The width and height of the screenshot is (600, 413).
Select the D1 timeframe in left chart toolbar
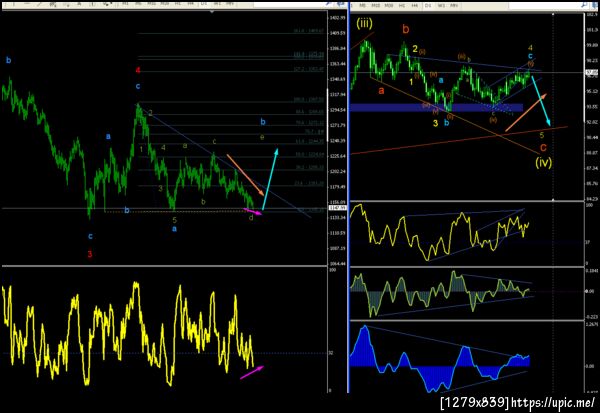204,3
